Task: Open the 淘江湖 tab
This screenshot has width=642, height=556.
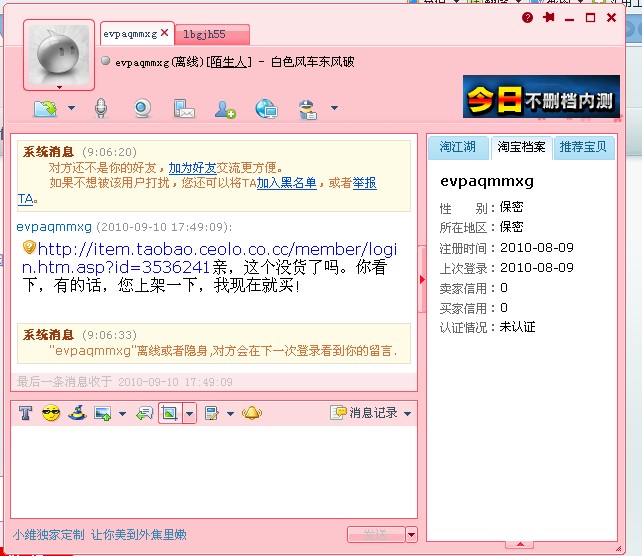Action: tap(458, 147)
